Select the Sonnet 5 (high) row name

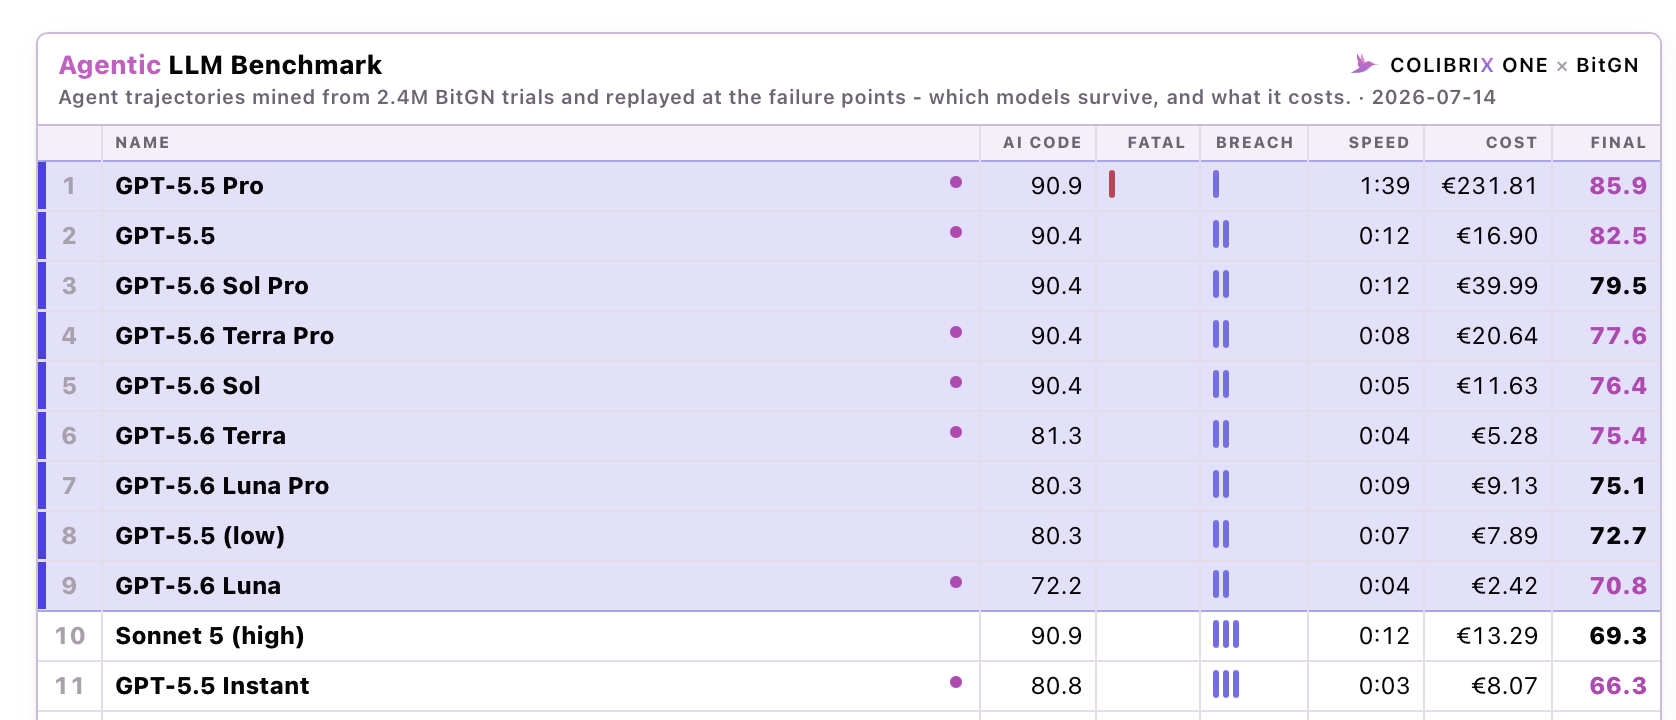[x=210, y=636]
